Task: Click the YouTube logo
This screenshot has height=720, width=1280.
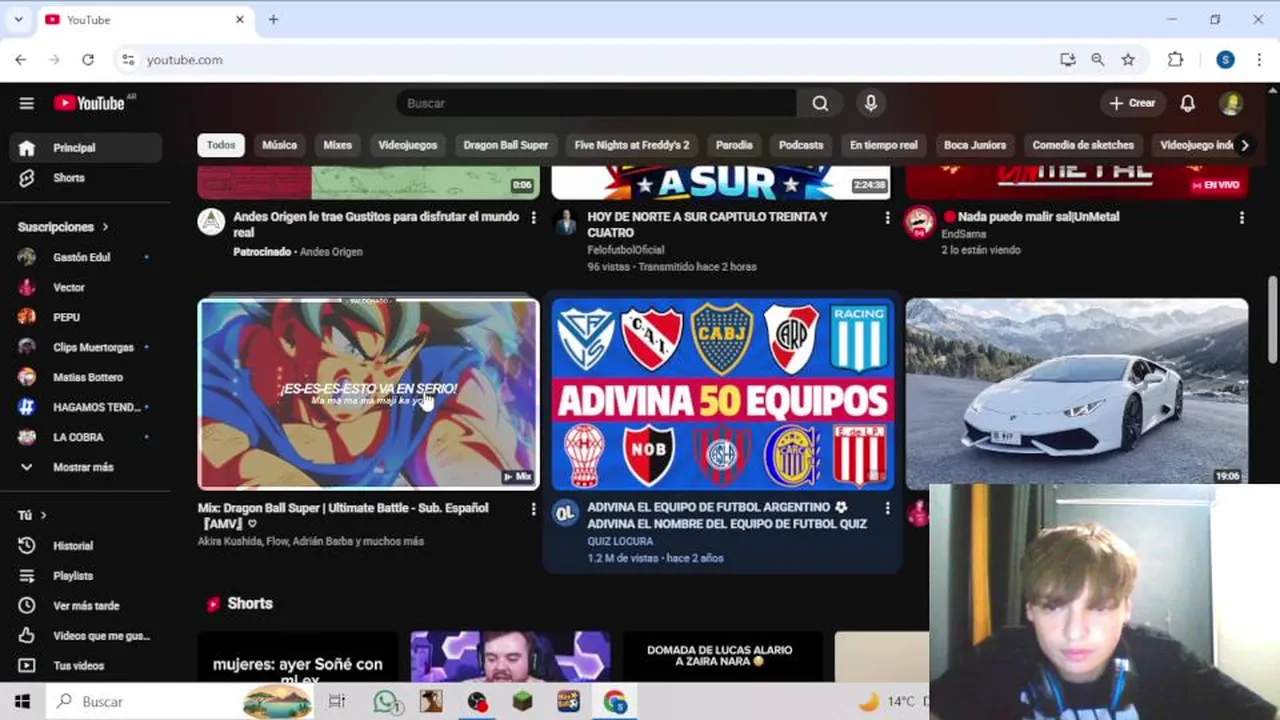Action: pyautogui.click(x=90, y=103)
